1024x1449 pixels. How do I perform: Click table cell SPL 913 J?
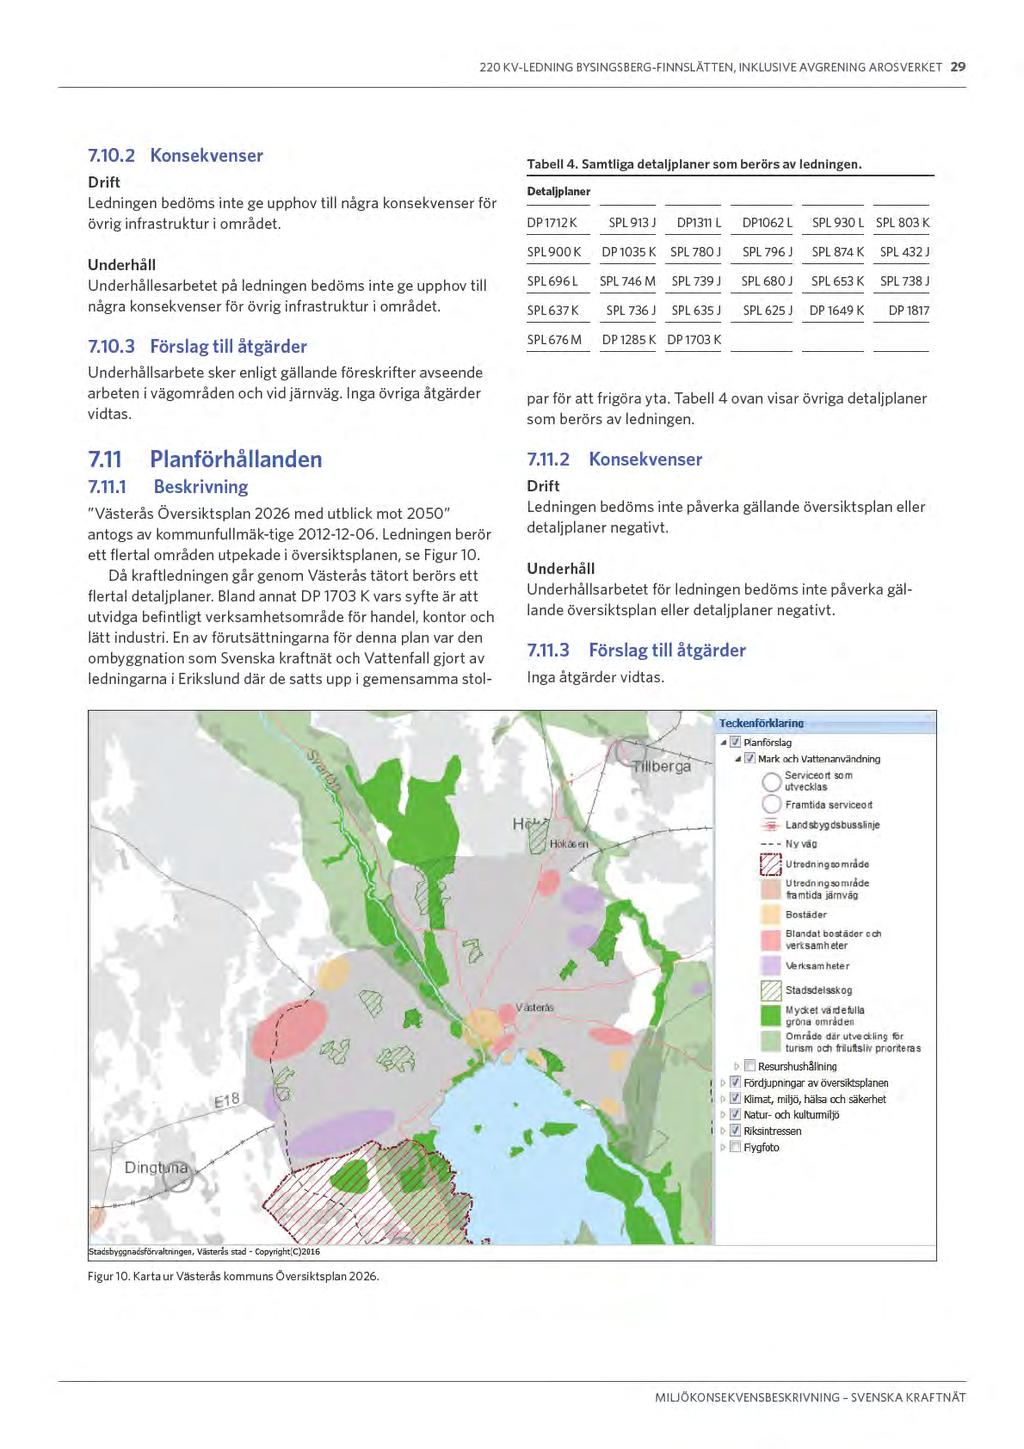click(x=632, y=223)
